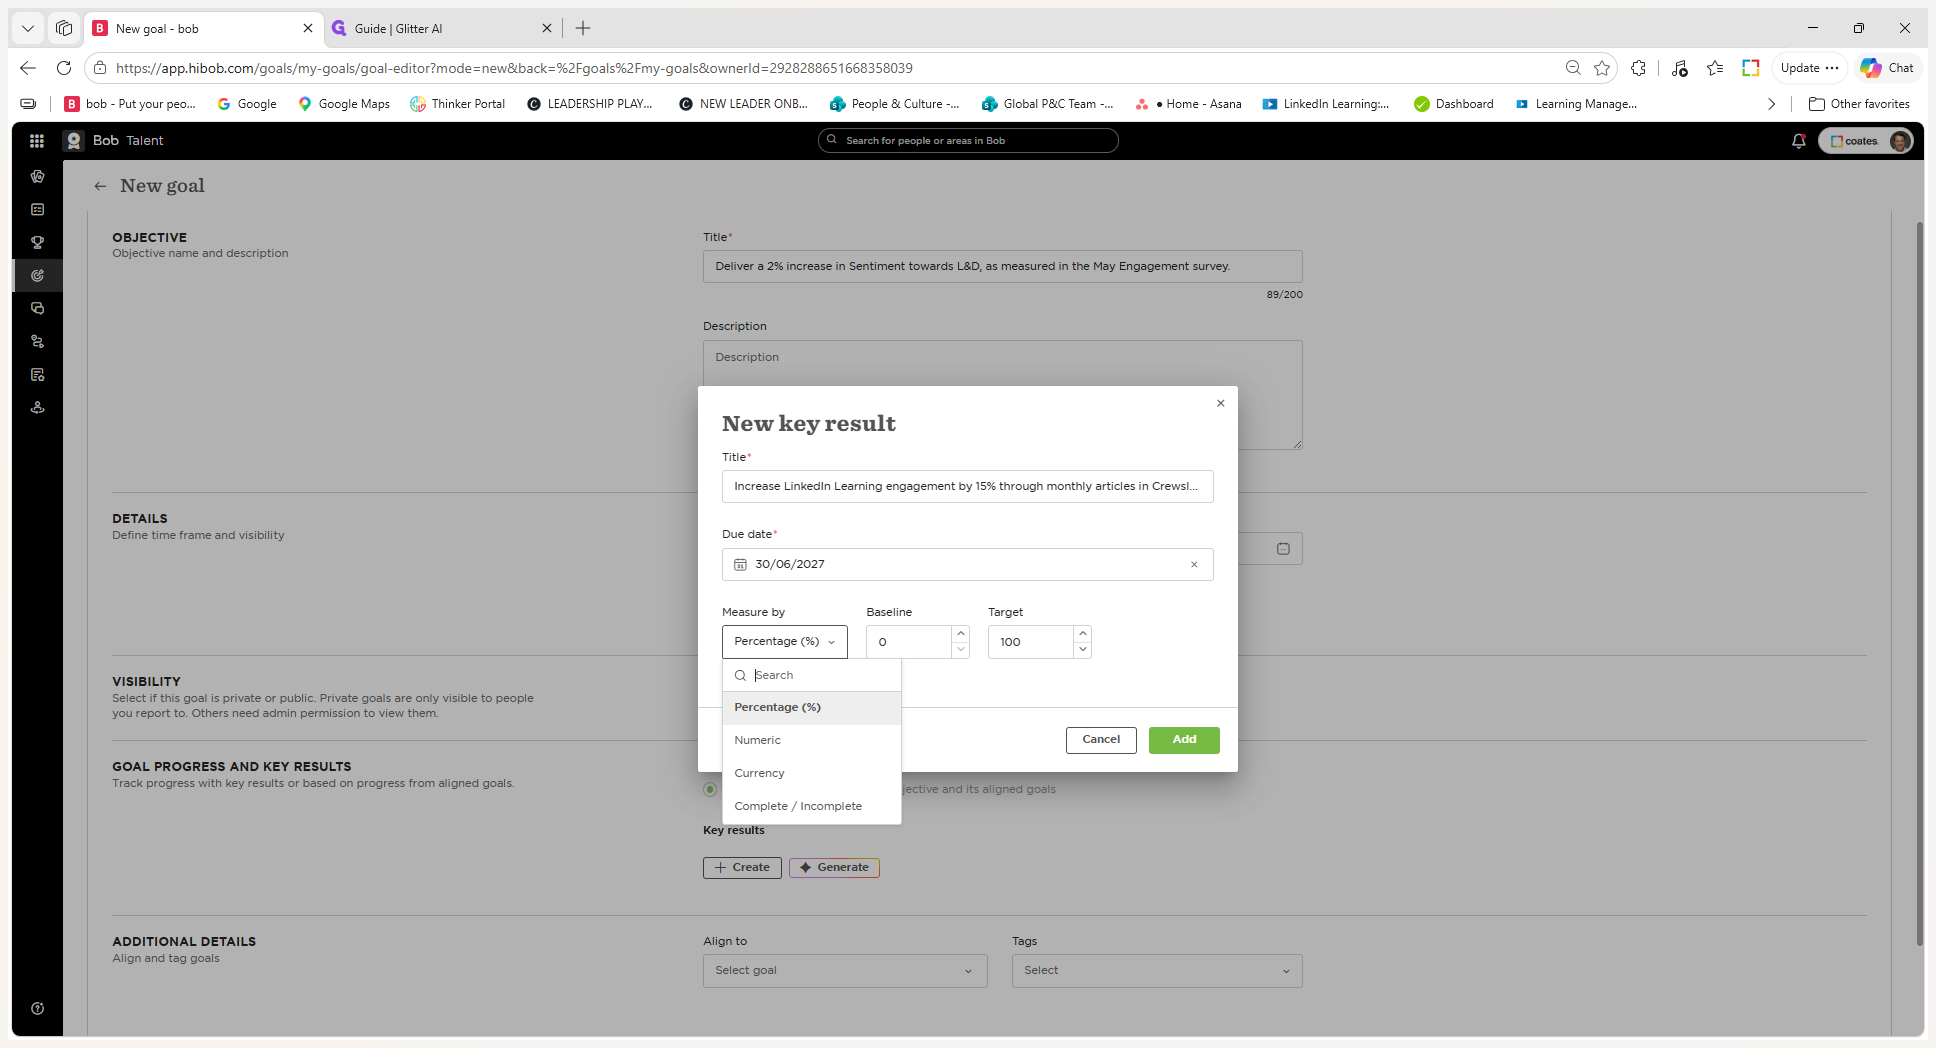Open the trophy icon in the sidebar
1936x1048 pixels.
click(x=38, y=242)
